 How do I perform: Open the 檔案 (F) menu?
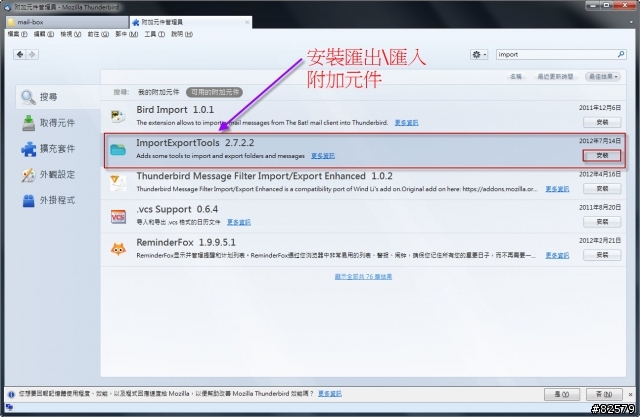[17, 34]
